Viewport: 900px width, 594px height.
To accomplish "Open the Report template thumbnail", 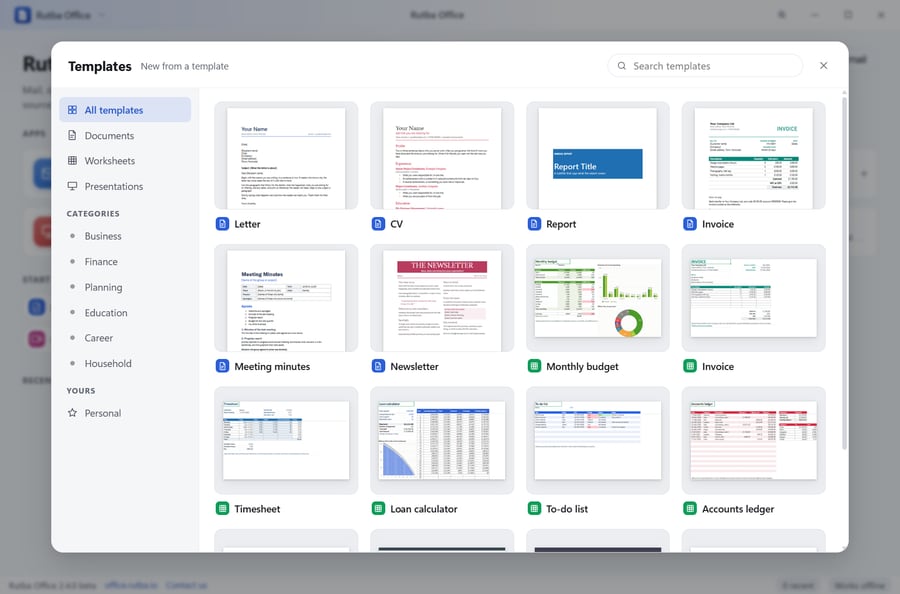I will pos(598,156).
